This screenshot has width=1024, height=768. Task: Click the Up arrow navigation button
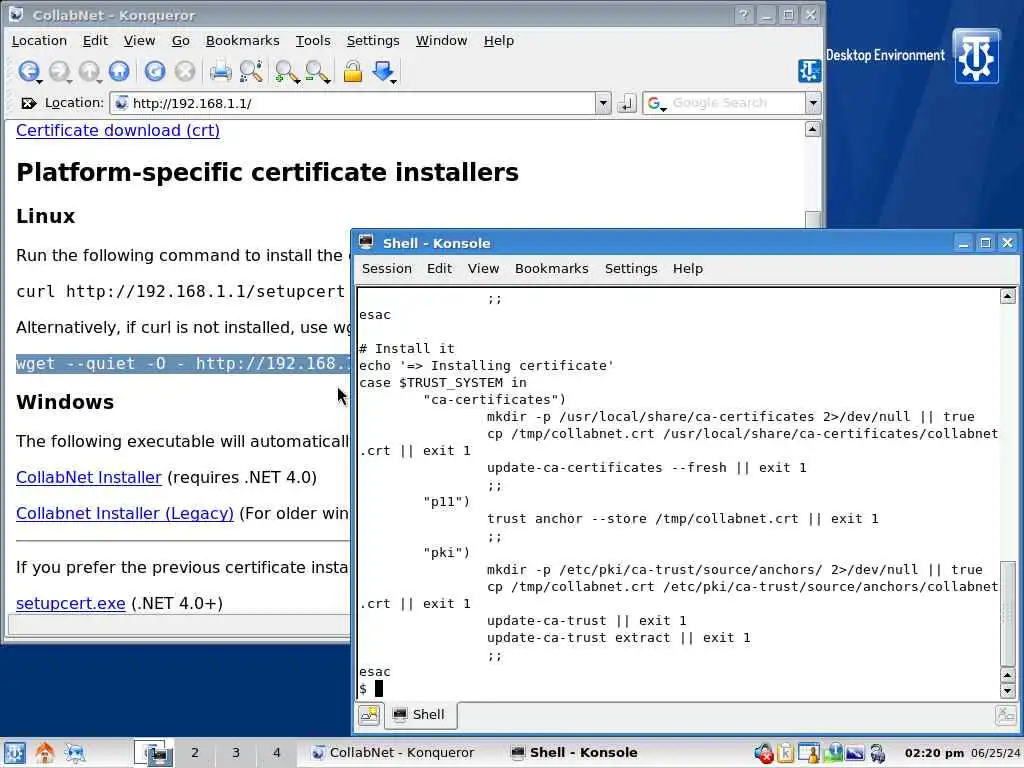[x=89, y=71]
